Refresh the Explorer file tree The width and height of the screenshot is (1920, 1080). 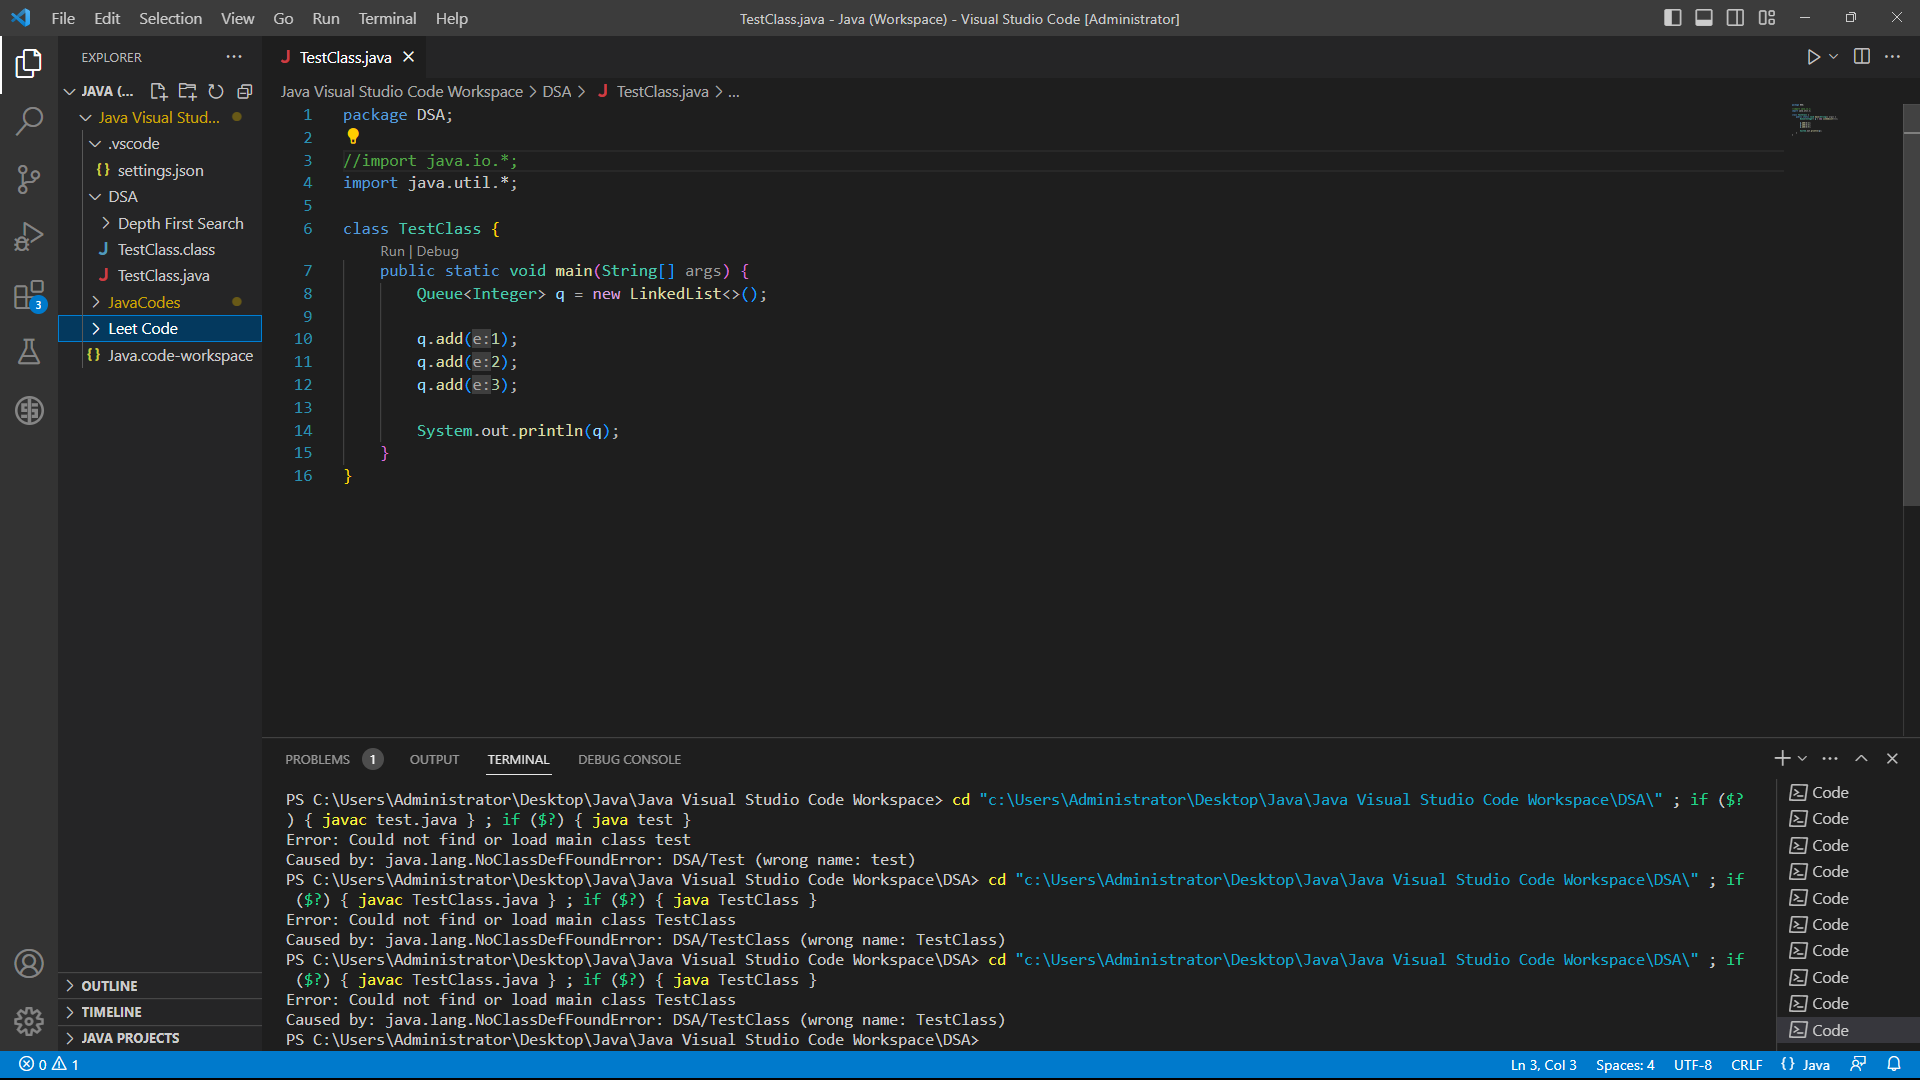pos(216,91)
